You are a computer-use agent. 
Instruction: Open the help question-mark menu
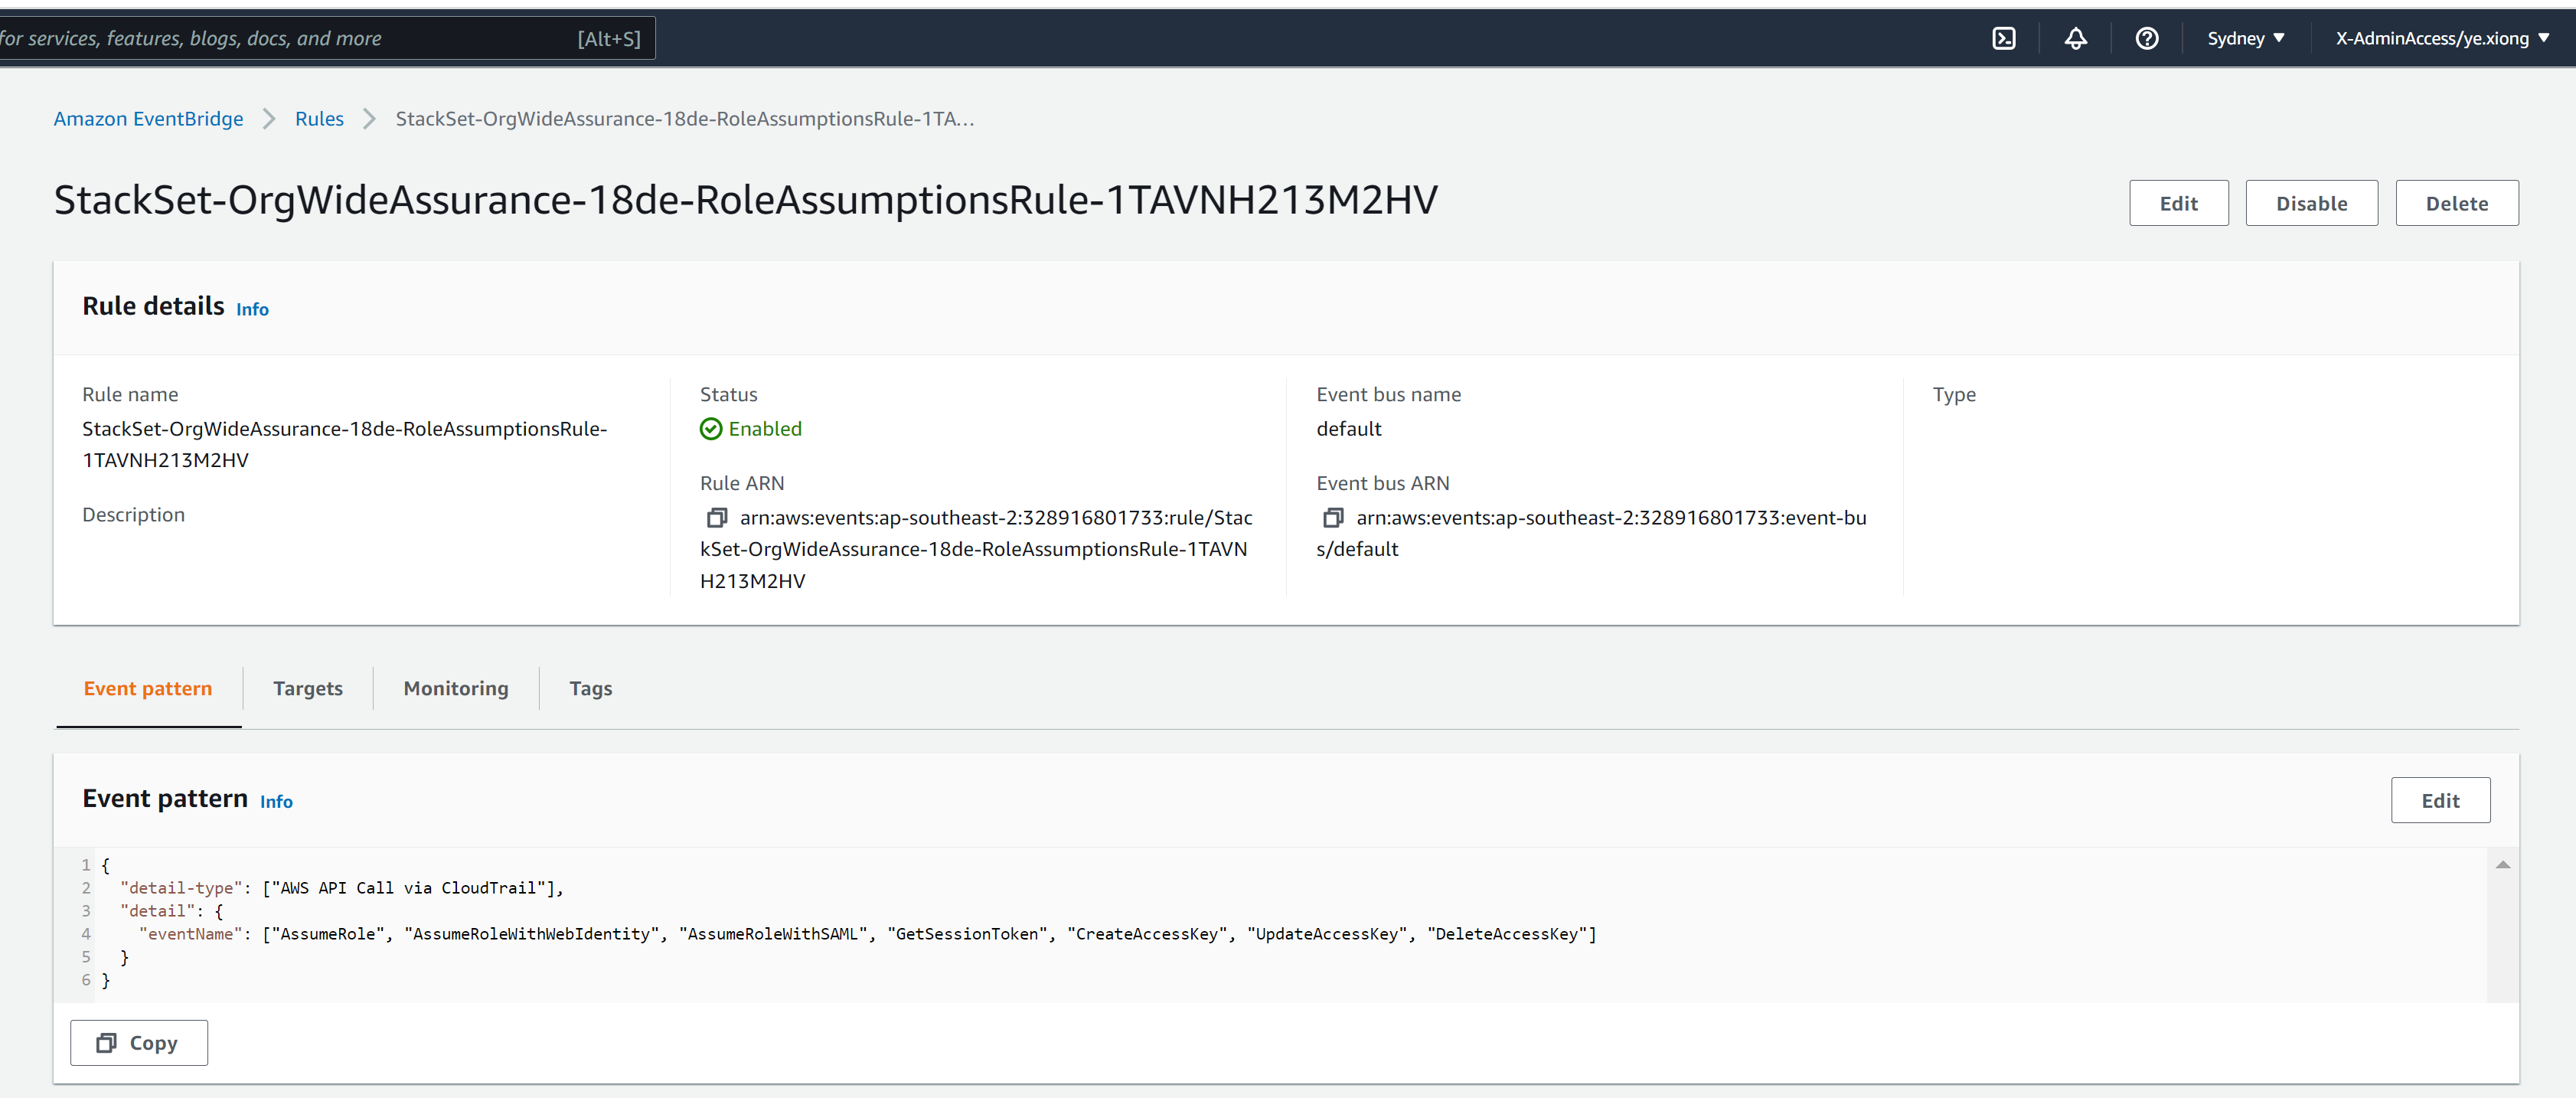tap(2147, 38)
